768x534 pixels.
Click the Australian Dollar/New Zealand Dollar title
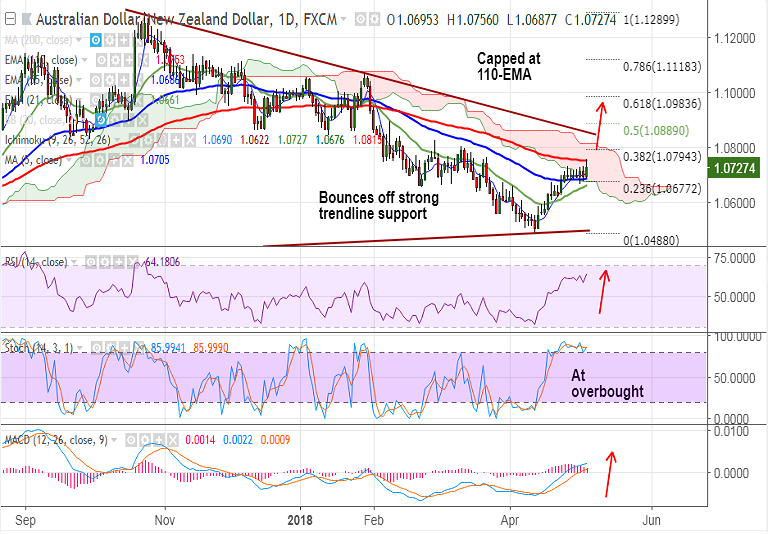pos(152,20)
